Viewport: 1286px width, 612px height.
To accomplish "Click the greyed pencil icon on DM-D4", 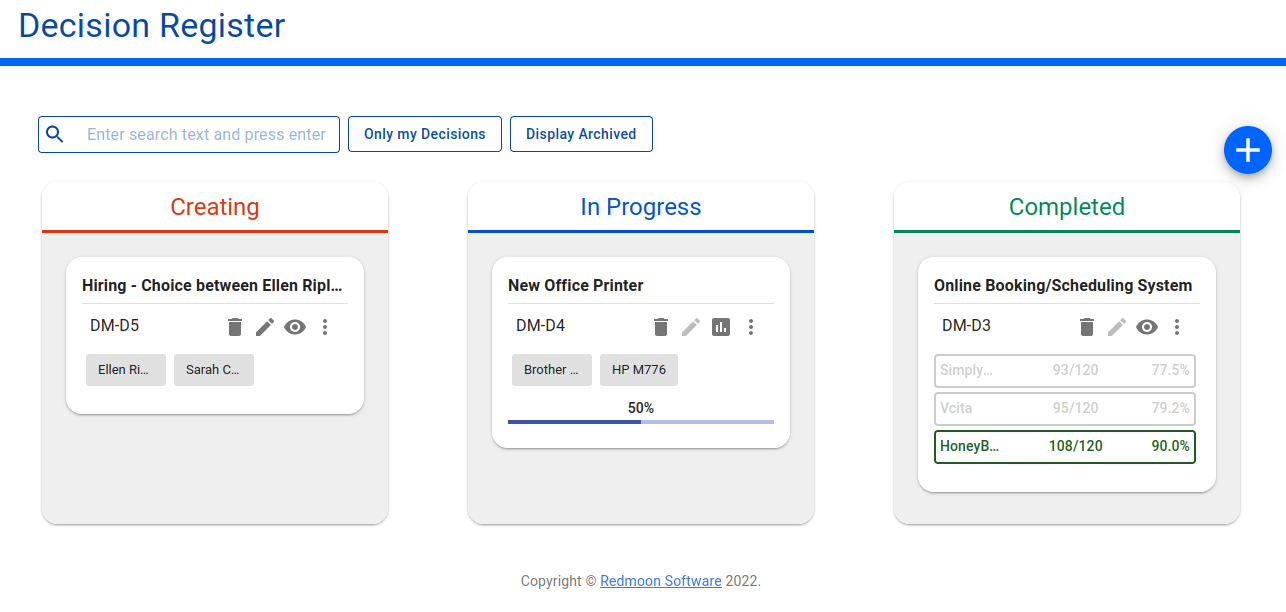I will click(x=691, y=327).
